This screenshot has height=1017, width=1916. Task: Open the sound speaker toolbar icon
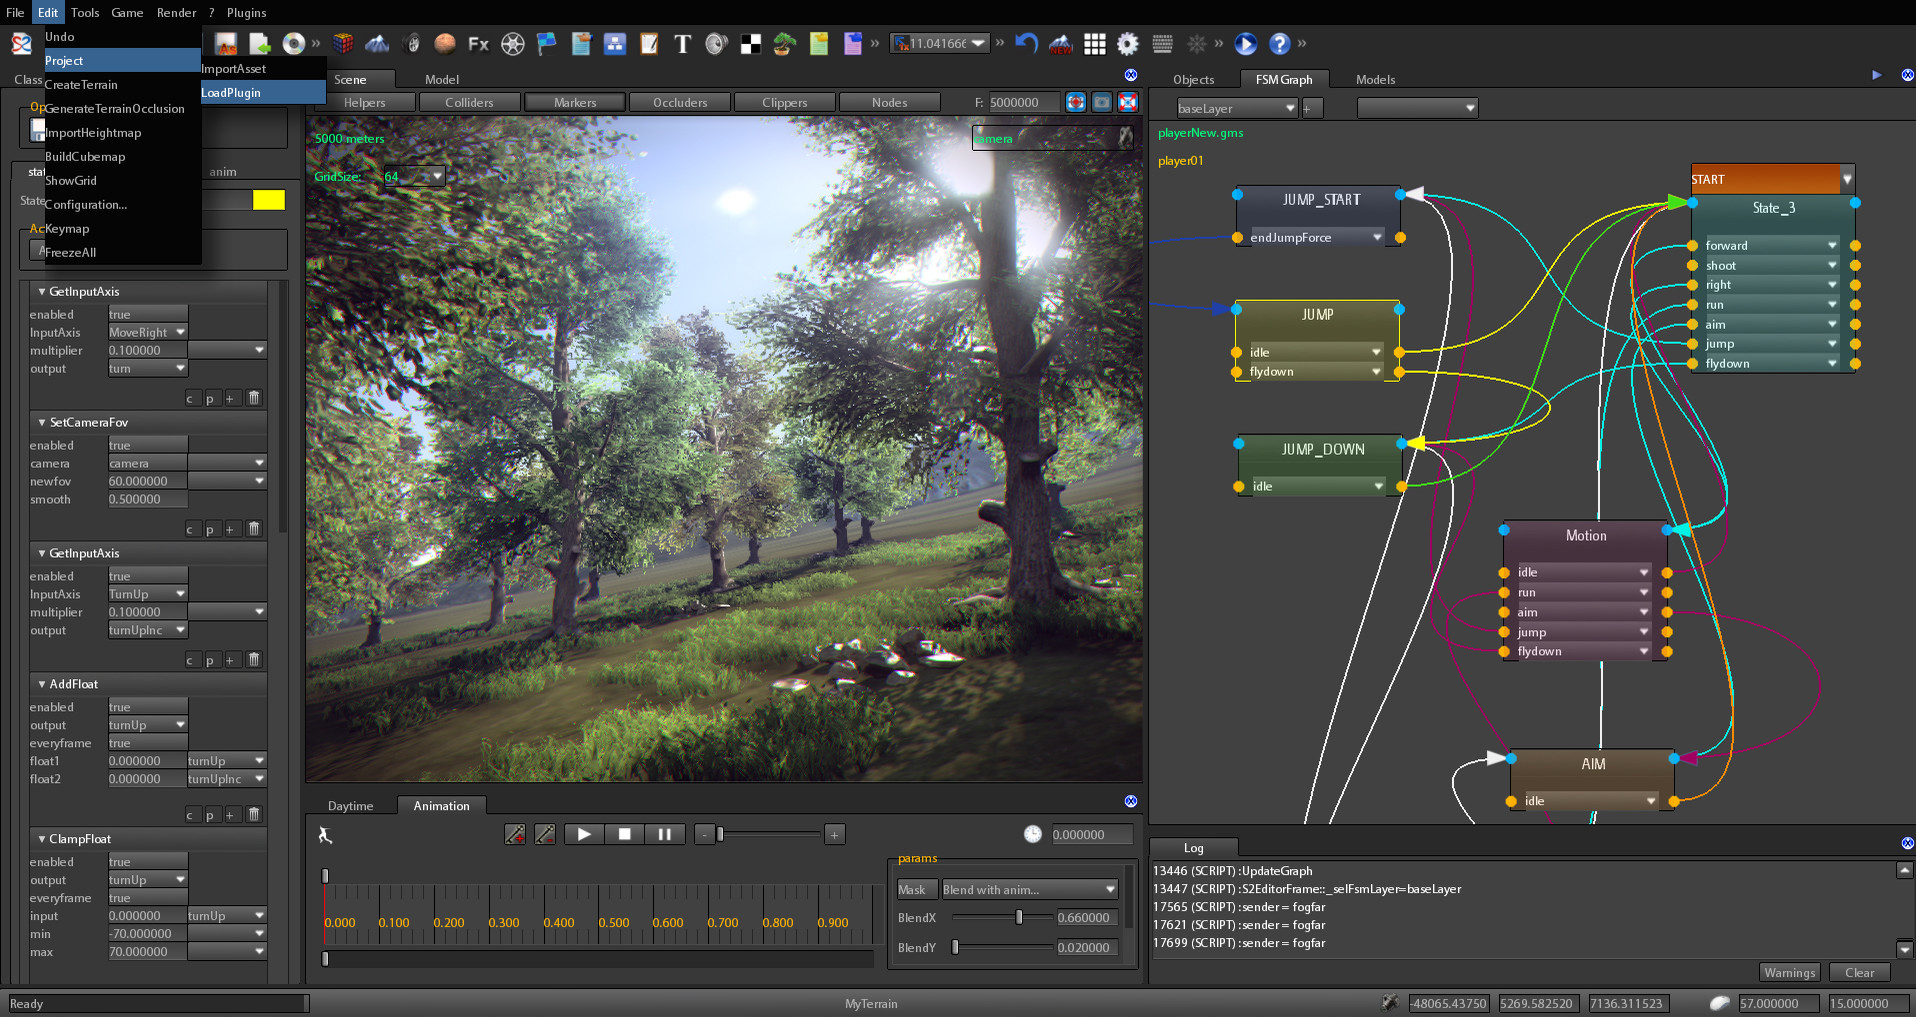(x=716, y=44)
